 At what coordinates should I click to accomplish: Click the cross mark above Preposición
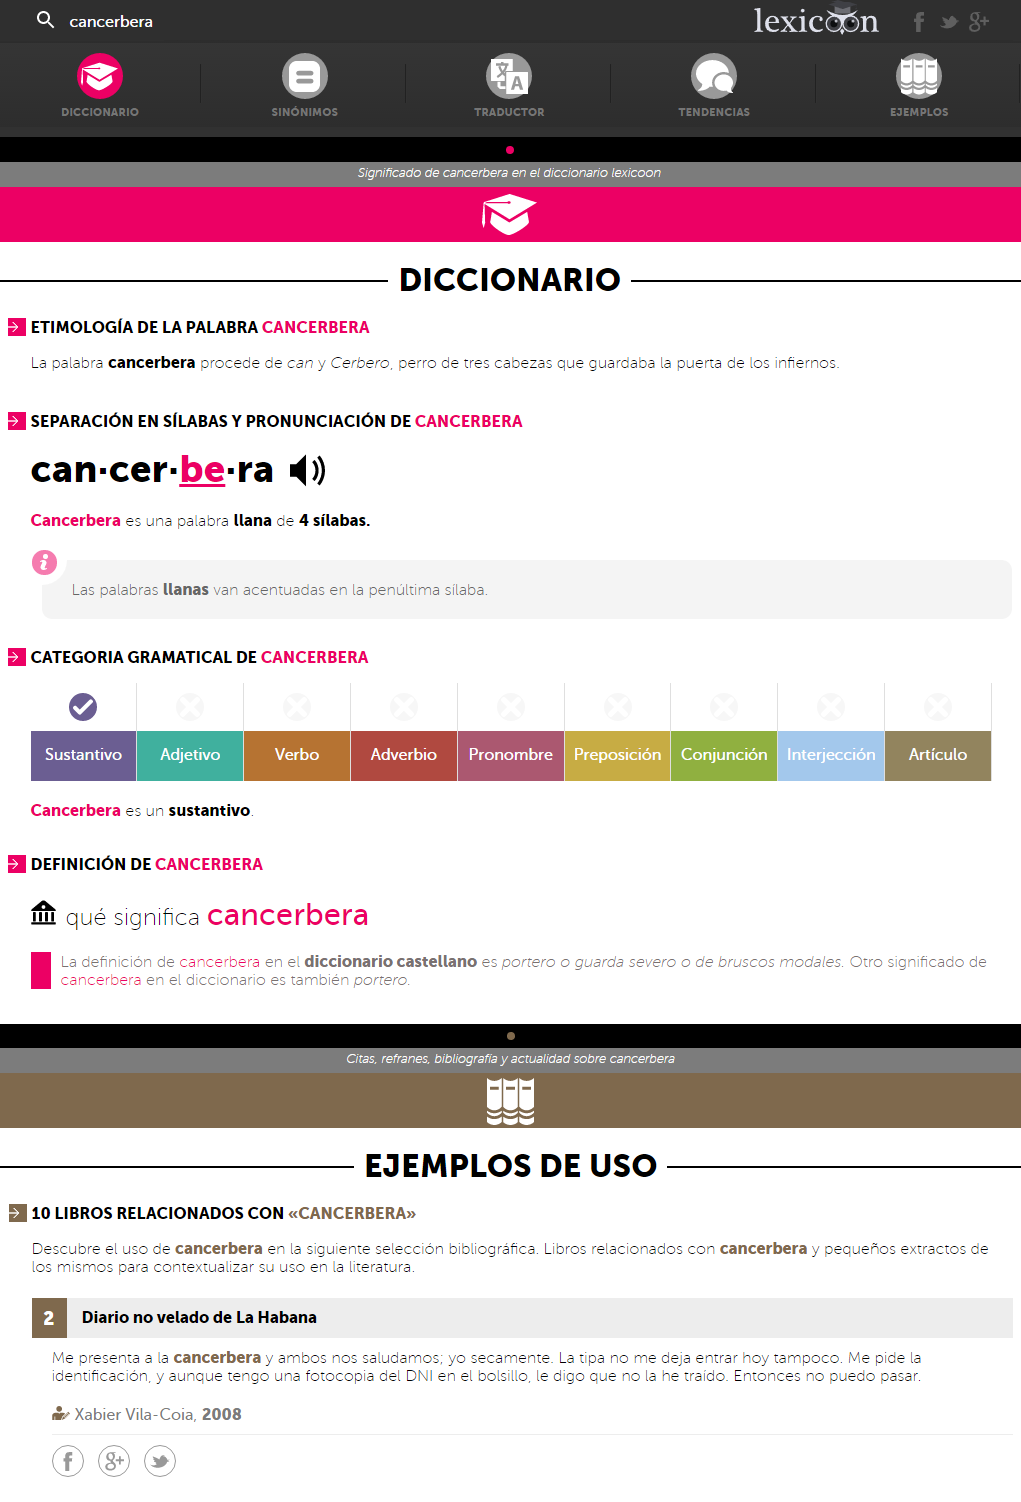pos(618,707)
